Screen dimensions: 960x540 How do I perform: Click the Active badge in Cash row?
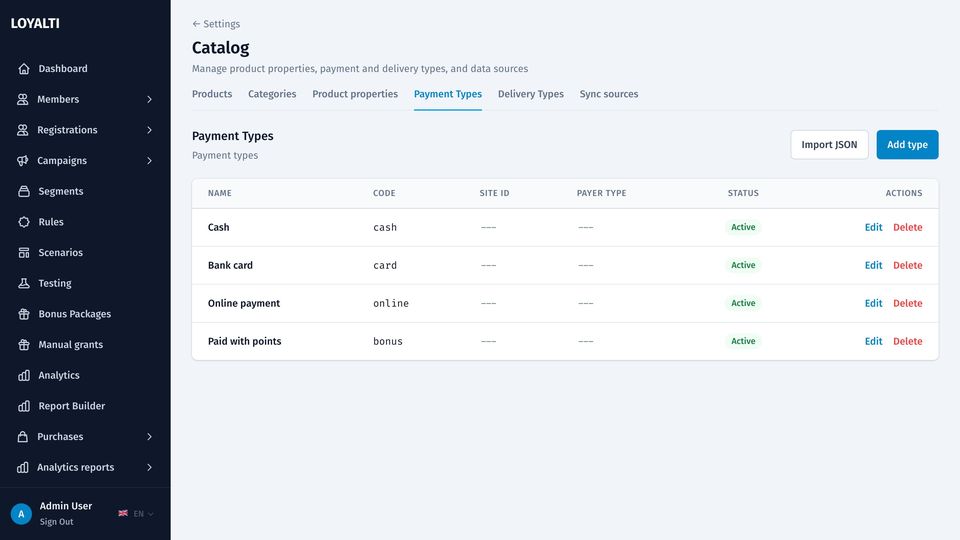[x=743, y=227]
